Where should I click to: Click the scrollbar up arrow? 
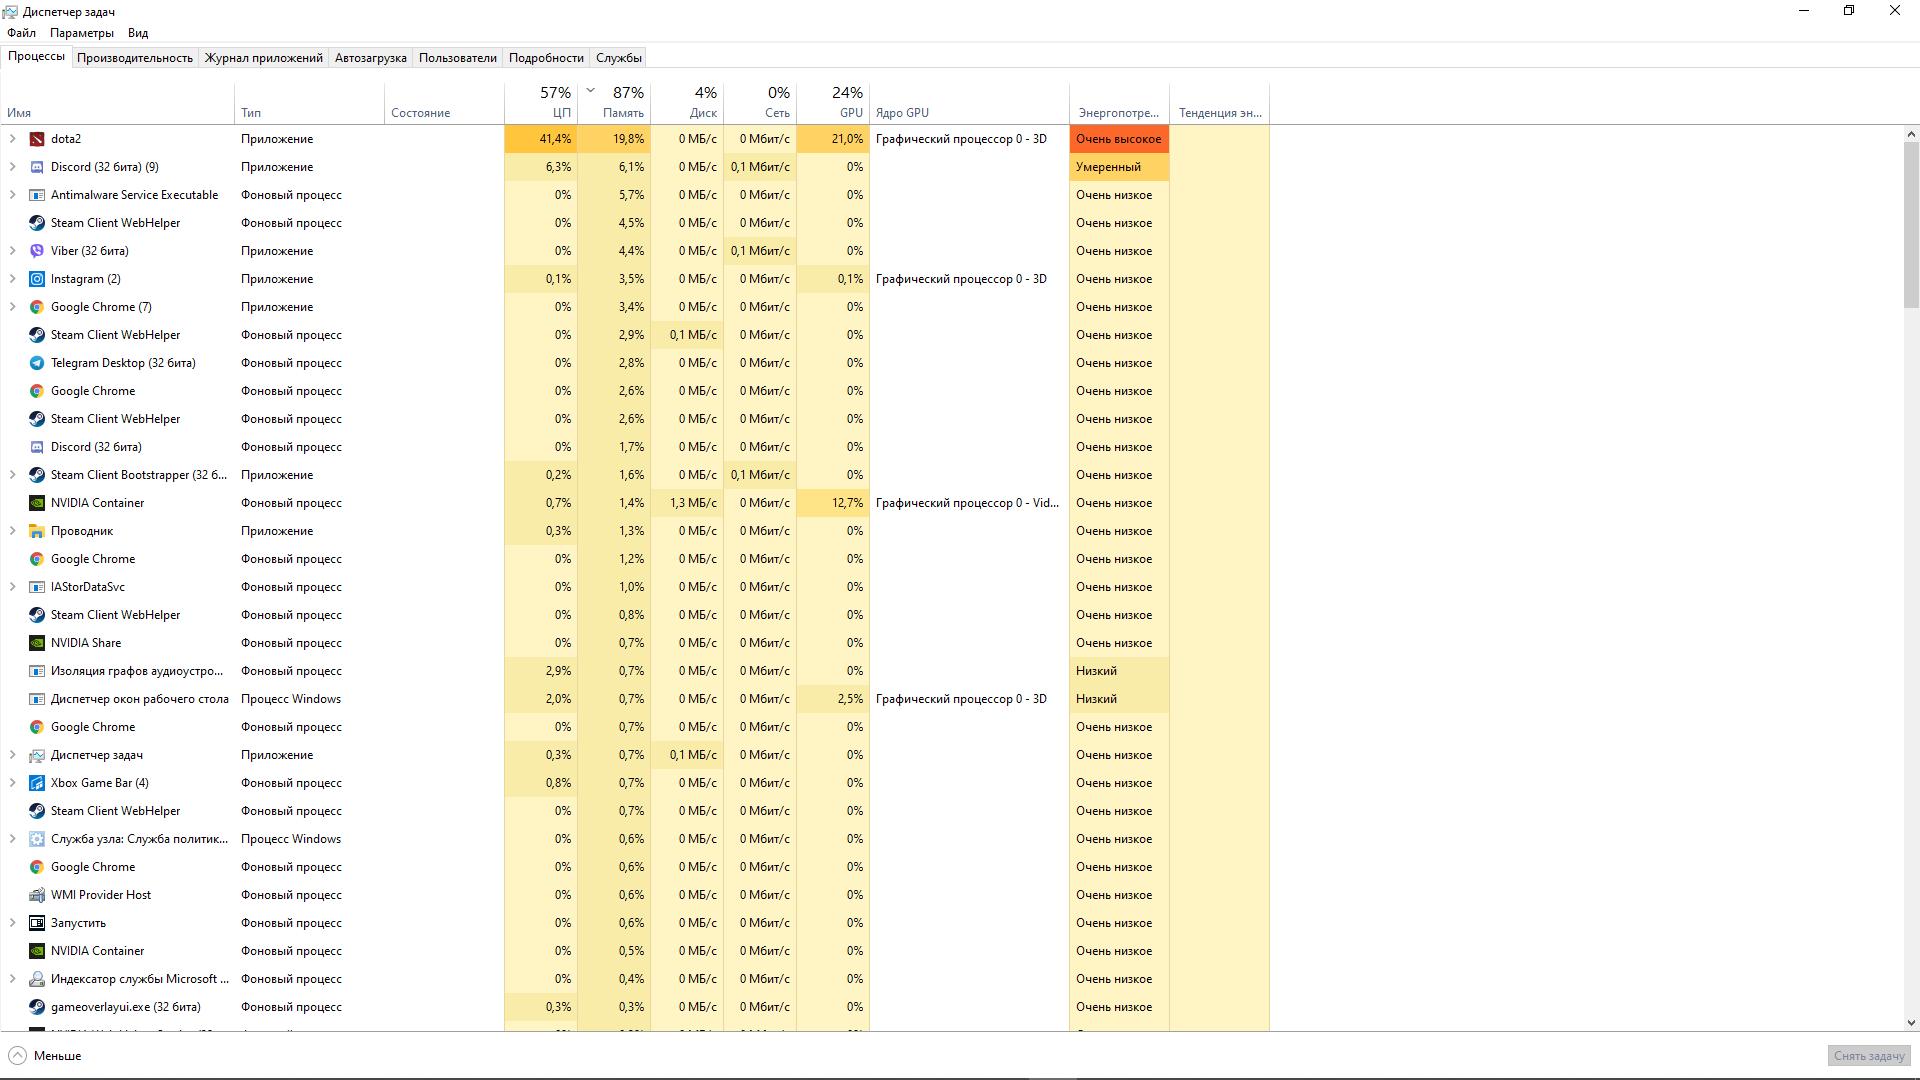(x=1911, y=134)
